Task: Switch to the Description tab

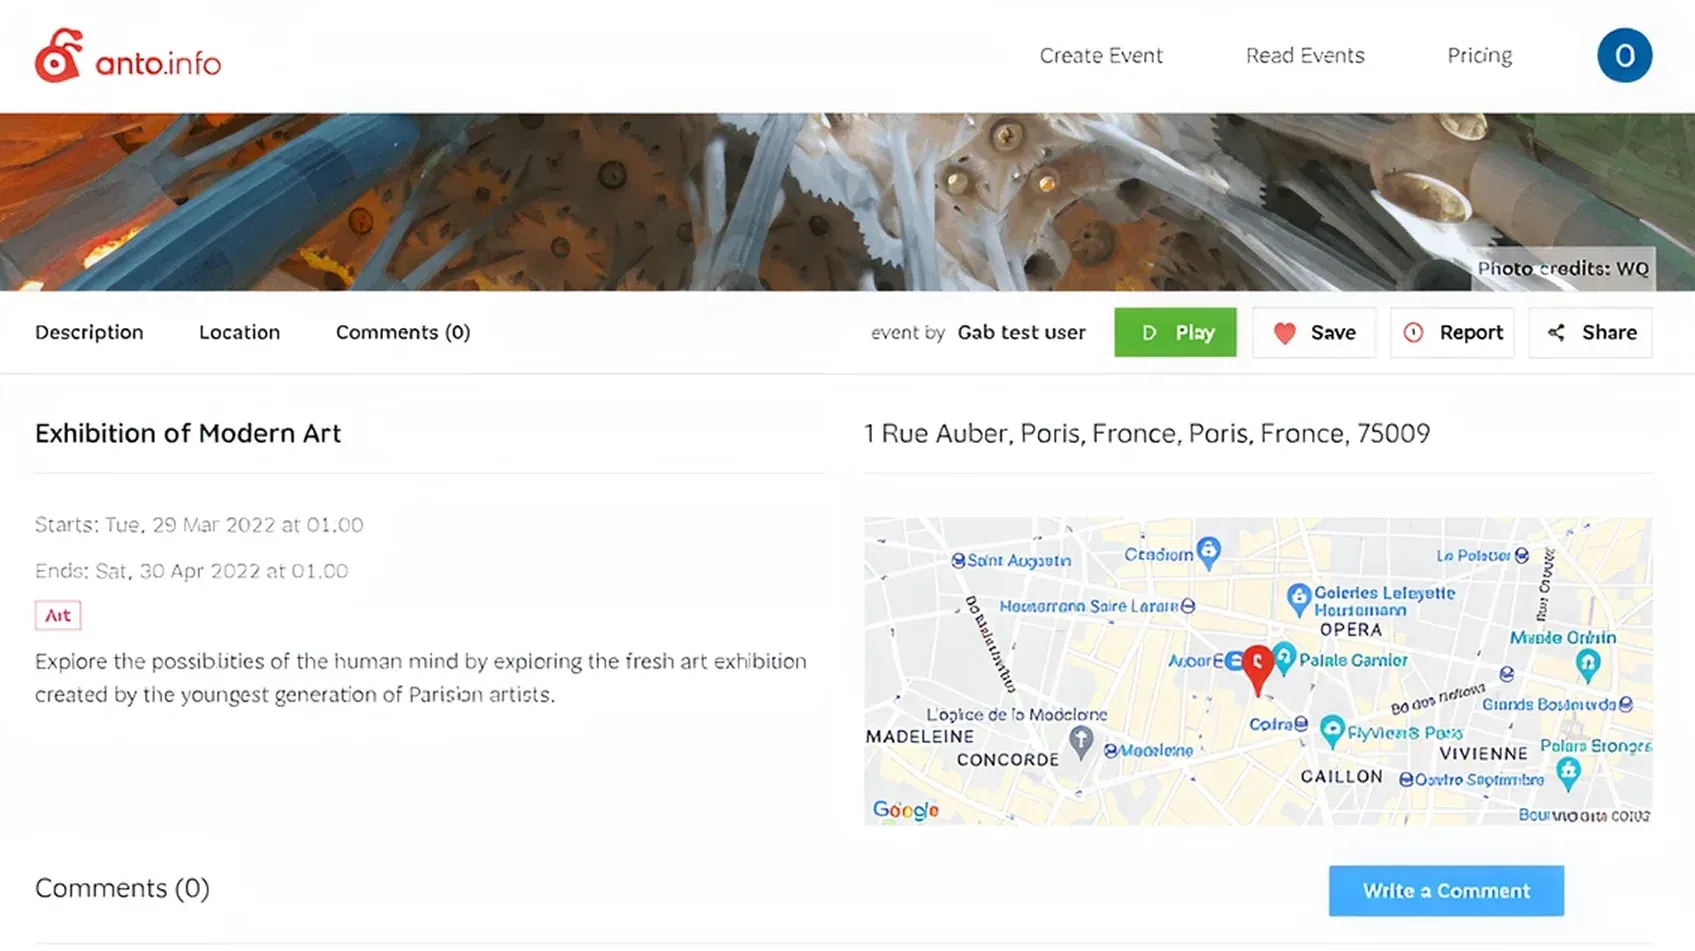Action: tap(89, 333)
